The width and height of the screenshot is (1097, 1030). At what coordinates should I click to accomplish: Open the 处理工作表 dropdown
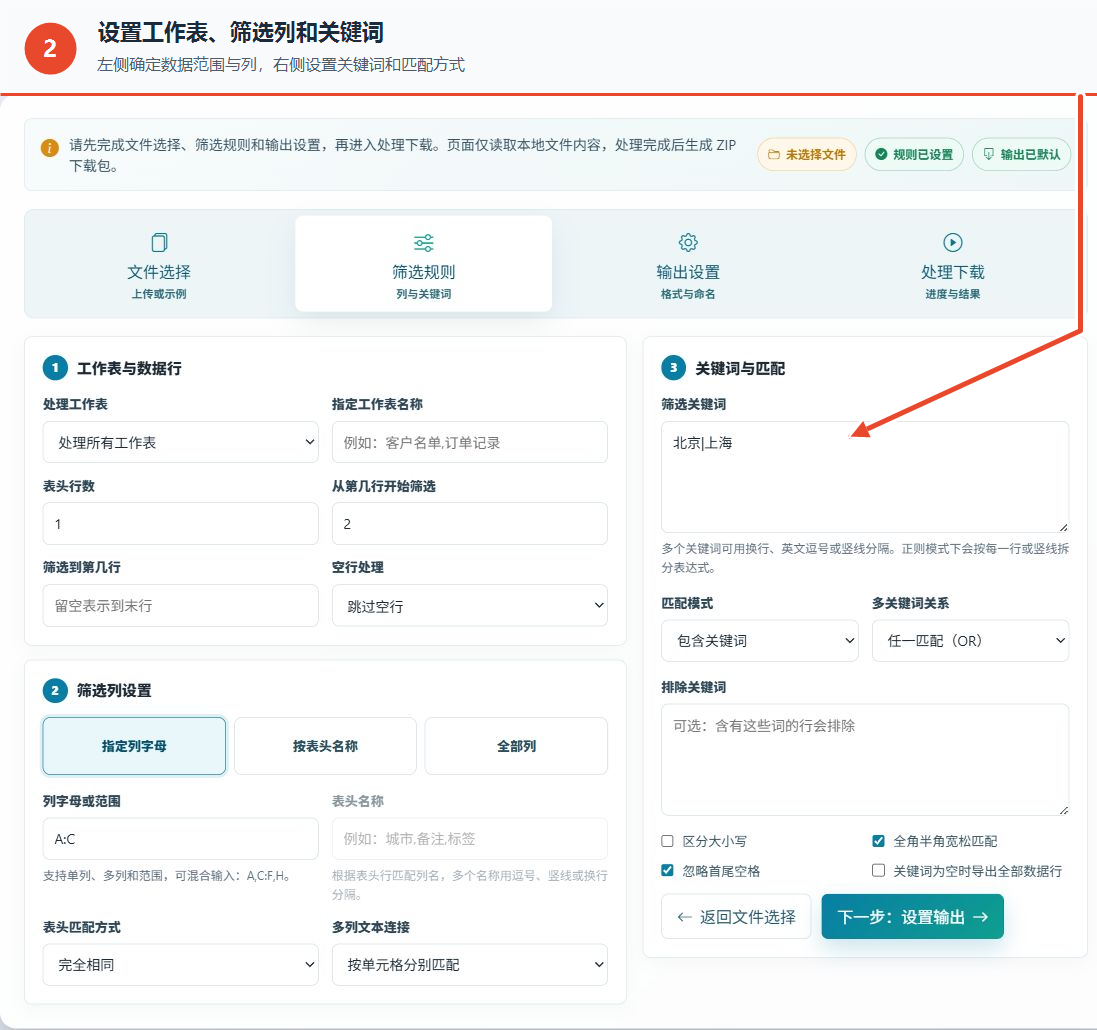(181, 442)
